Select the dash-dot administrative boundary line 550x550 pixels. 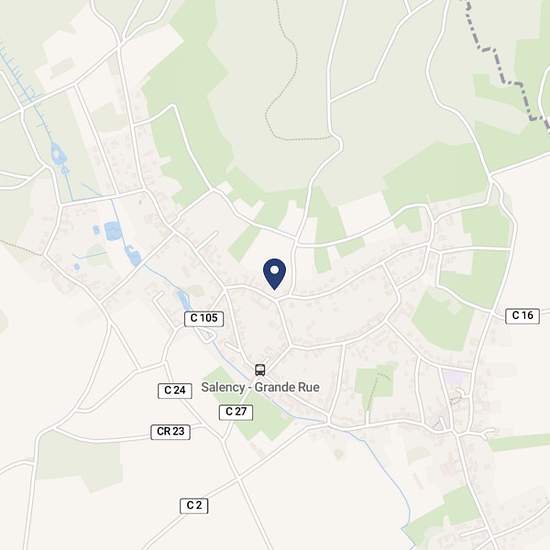pyautogui.click(x=507, y=65)
